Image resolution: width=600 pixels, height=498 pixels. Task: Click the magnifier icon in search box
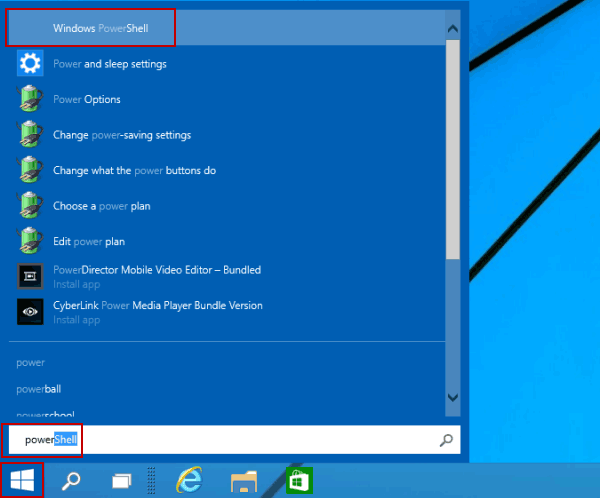pos(446,440)
